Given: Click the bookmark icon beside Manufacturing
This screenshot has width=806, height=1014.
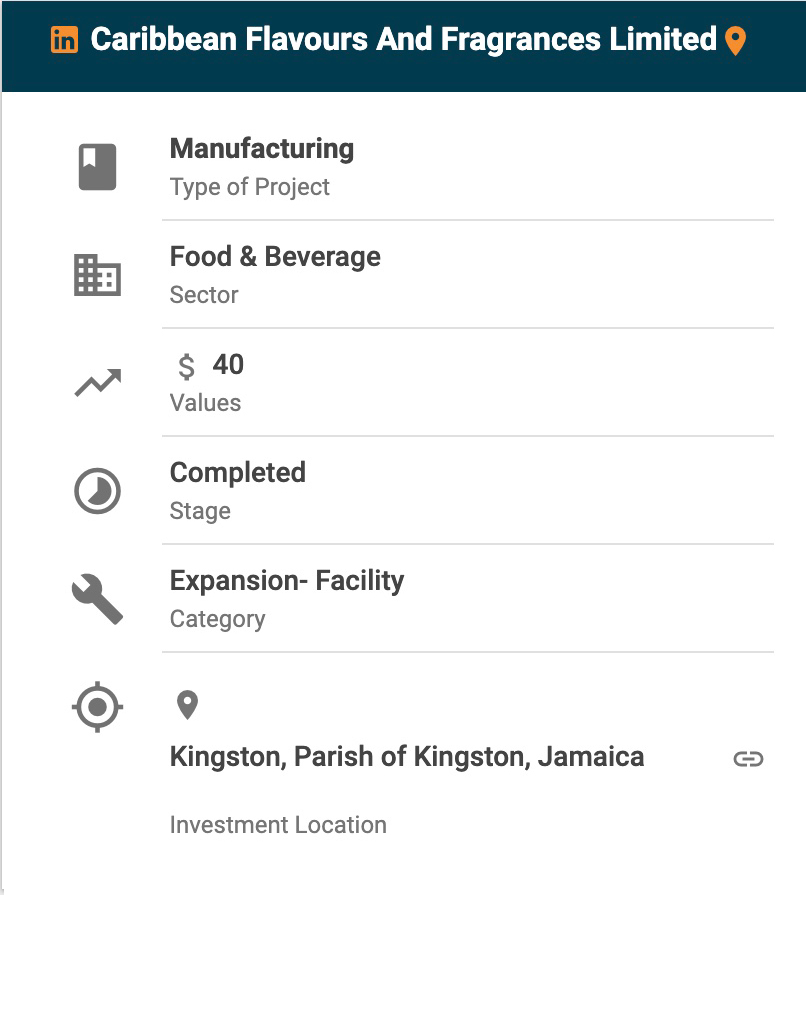Looking at the screenshot, I should point(97,167).
